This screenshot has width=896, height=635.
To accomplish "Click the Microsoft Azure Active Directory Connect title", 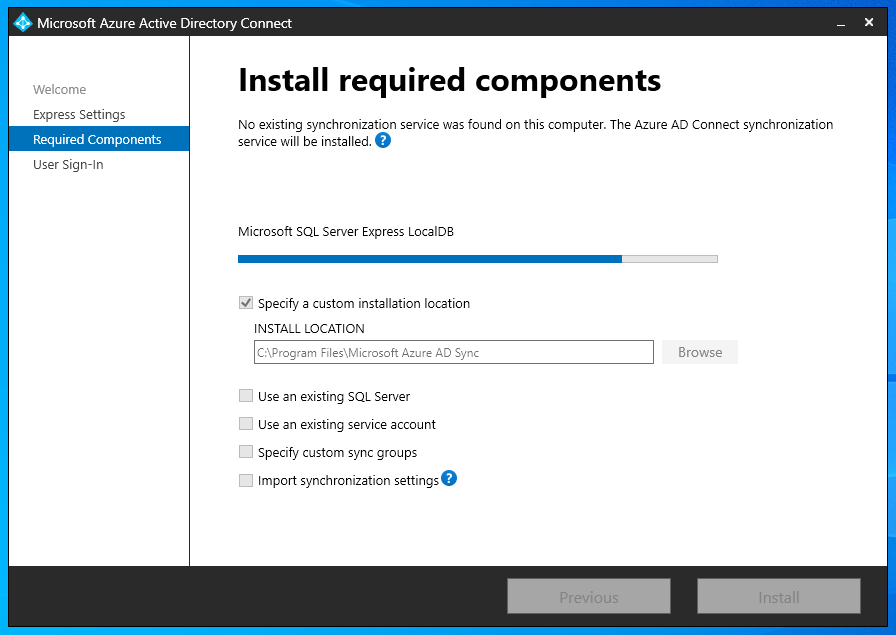I will 165,23.
